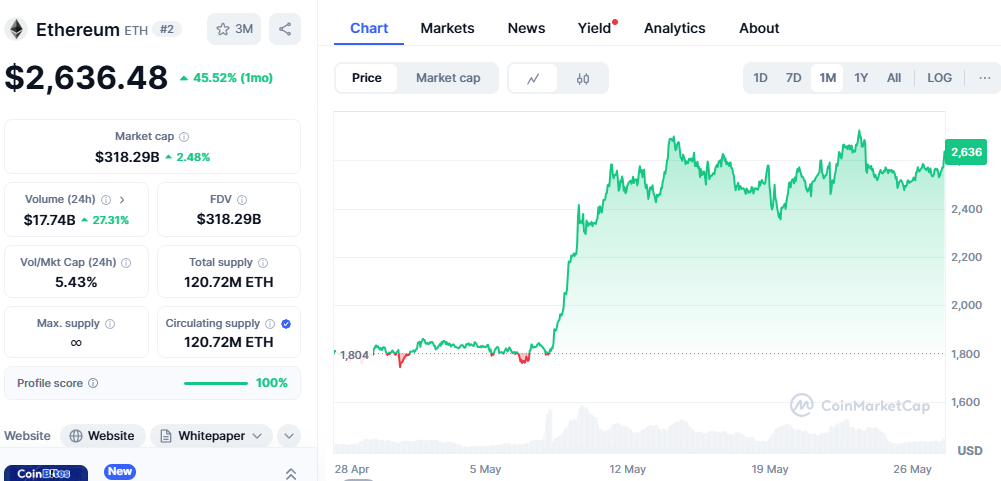The height and width of the screenshot is (481, 1001).
Task: Open the About tab
Action: coord(759,28)
